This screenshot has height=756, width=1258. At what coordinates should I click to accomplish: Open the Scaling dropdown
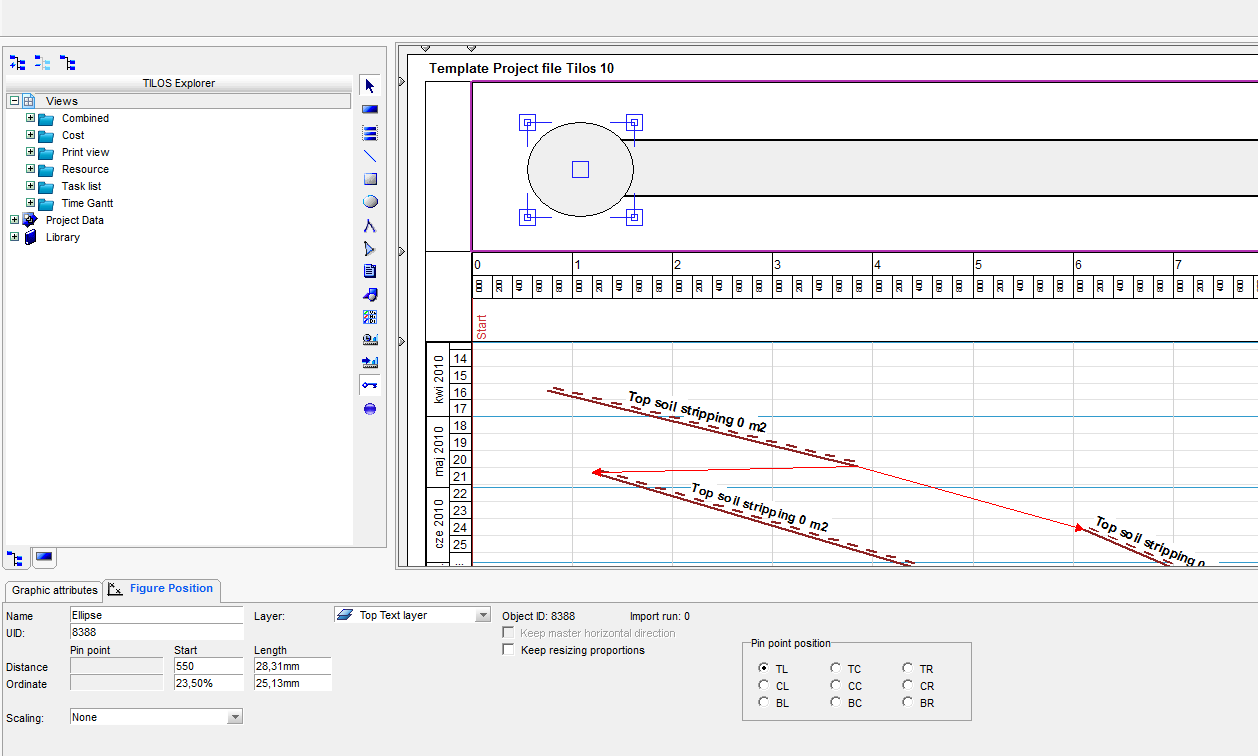pos(235,717)
